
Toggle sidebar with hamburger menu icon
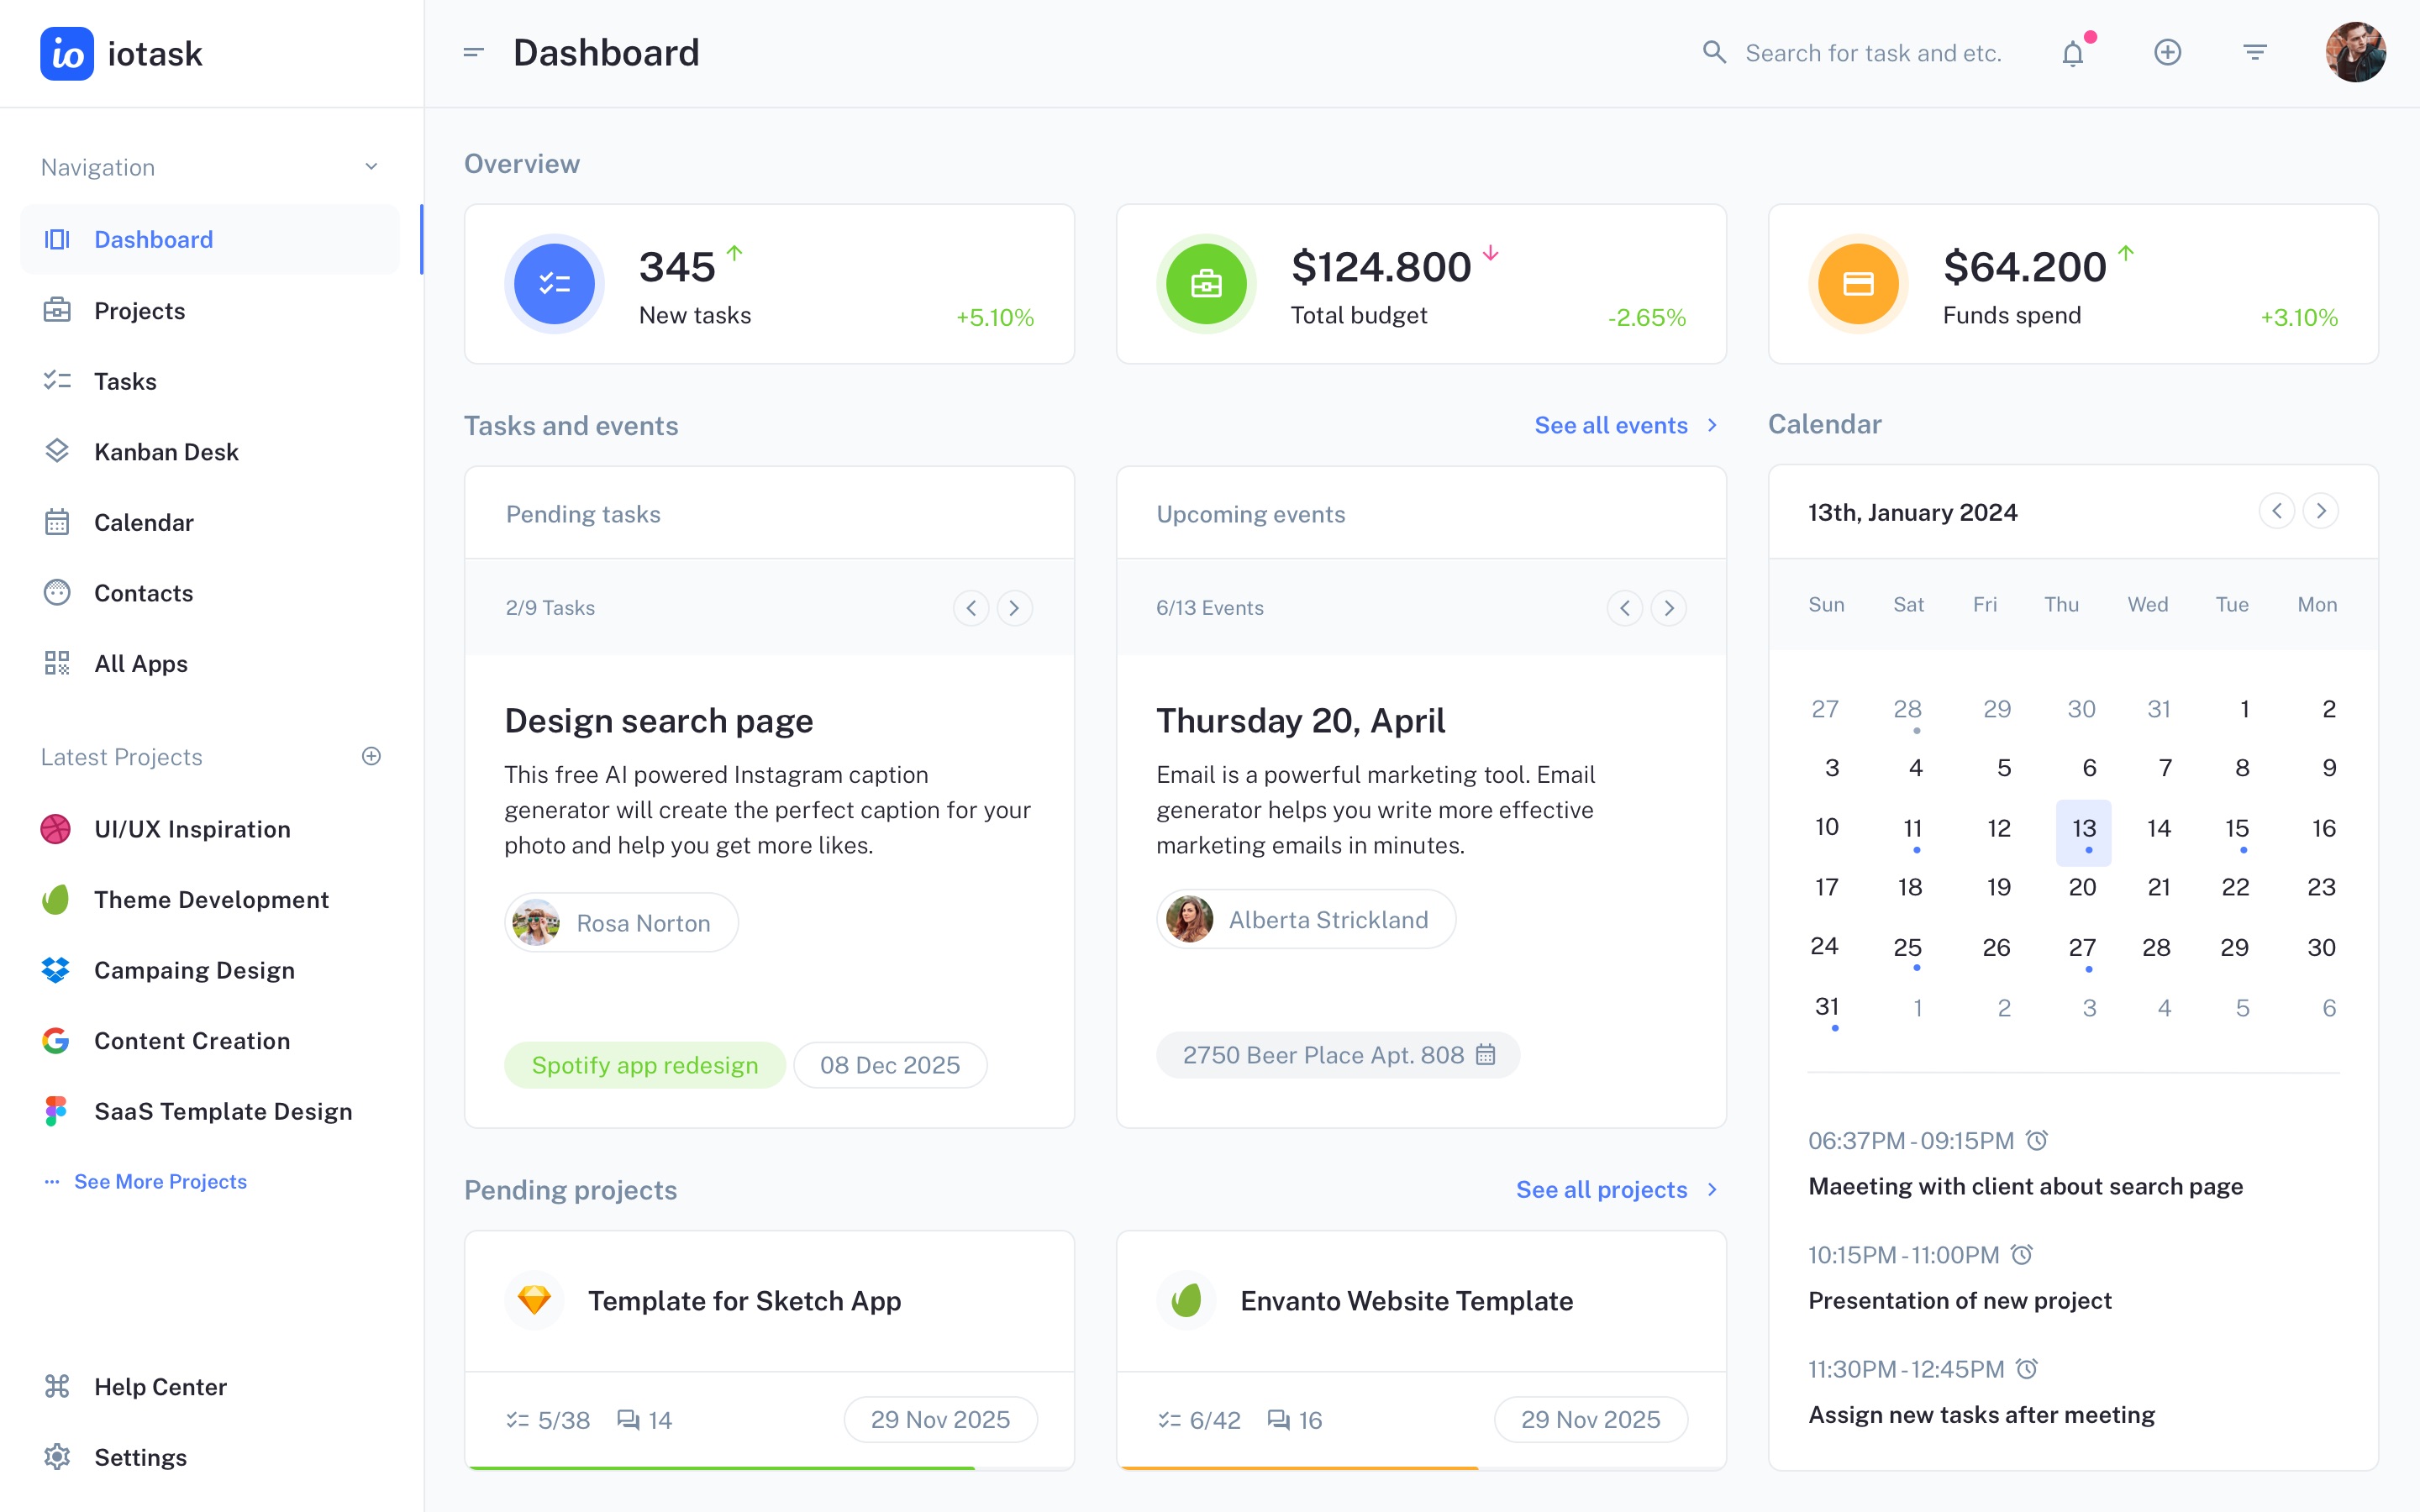coord(474,52)
